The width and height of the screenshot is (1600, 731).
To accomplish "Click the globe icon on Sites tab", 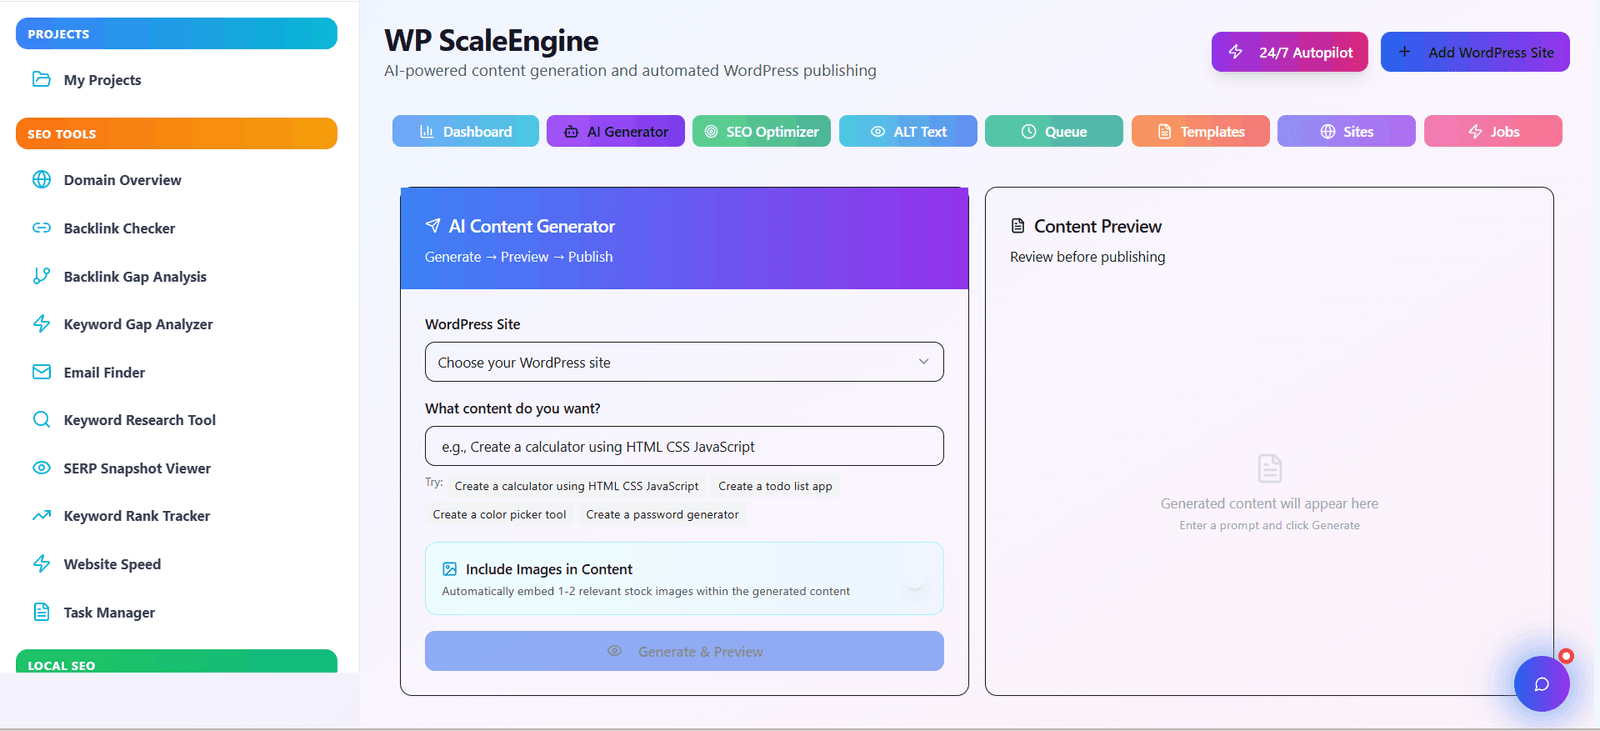I will pos(1328,131).
